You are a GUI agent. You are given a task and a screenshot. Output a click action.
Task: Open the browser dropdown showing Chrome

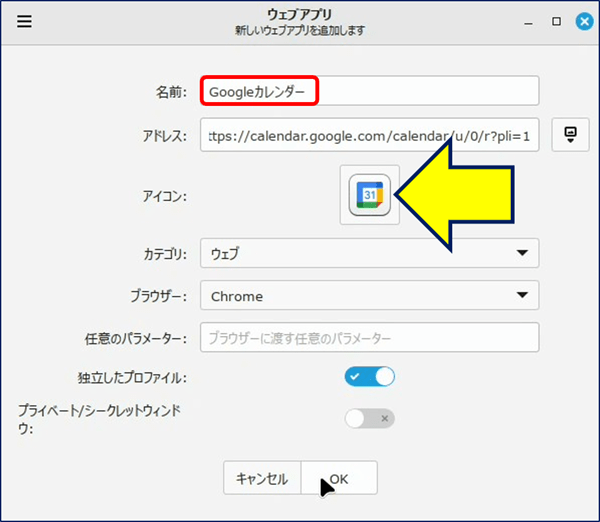(x=370, y=295)
